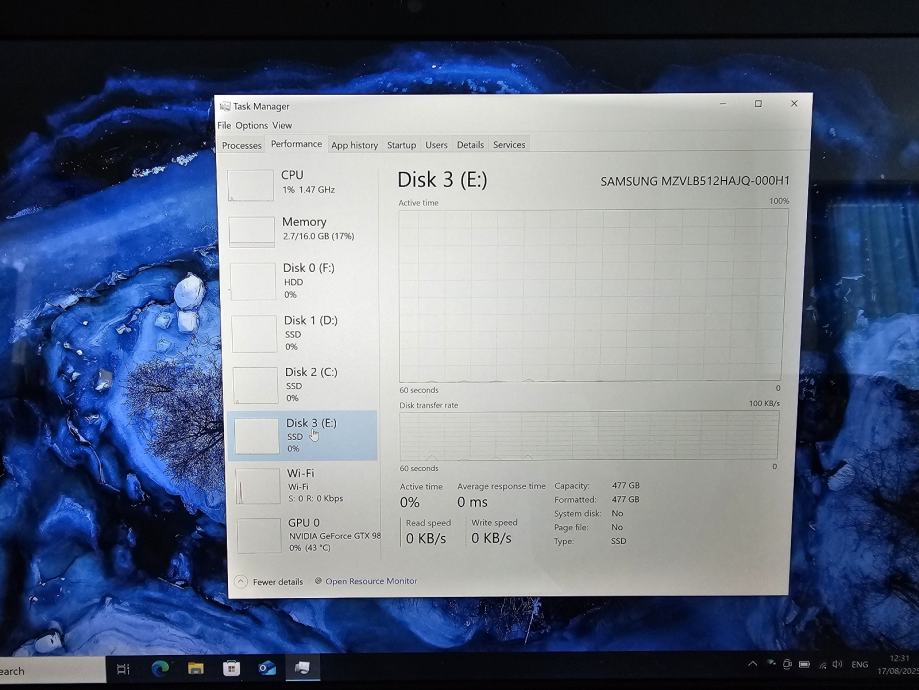Click Task Manager taskbar icon
This screenshot has height=690, width=919.
pyautogui.click(x=302, y=667)
